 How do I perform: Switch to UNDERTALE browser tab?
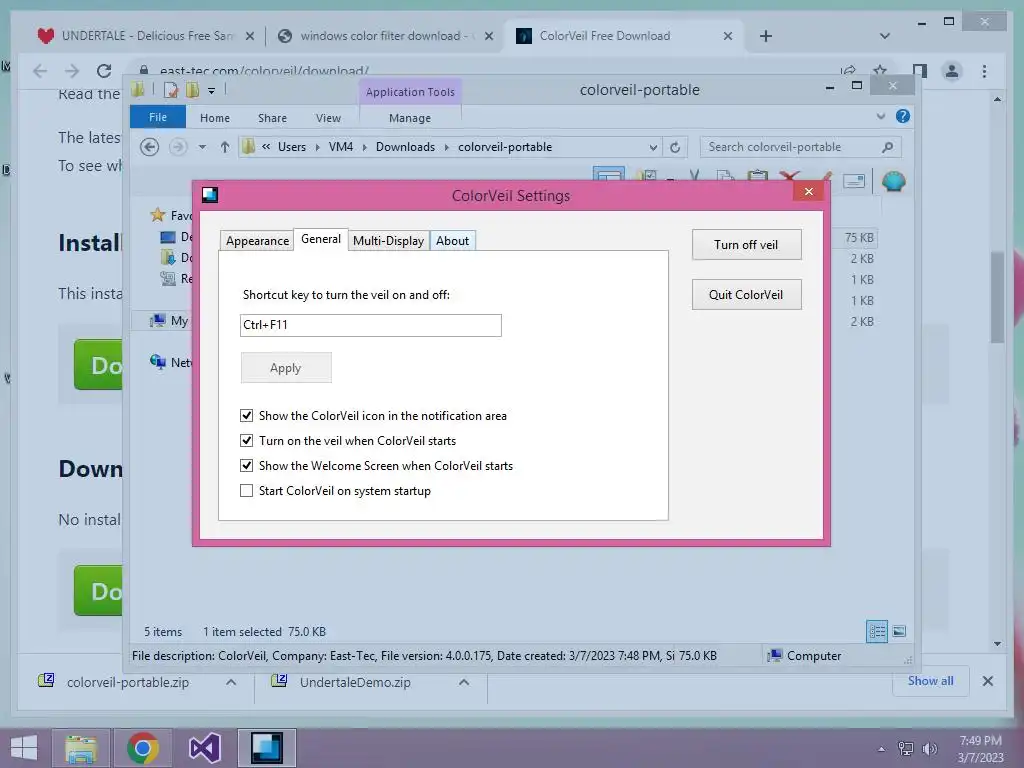(x=146, y=36)
